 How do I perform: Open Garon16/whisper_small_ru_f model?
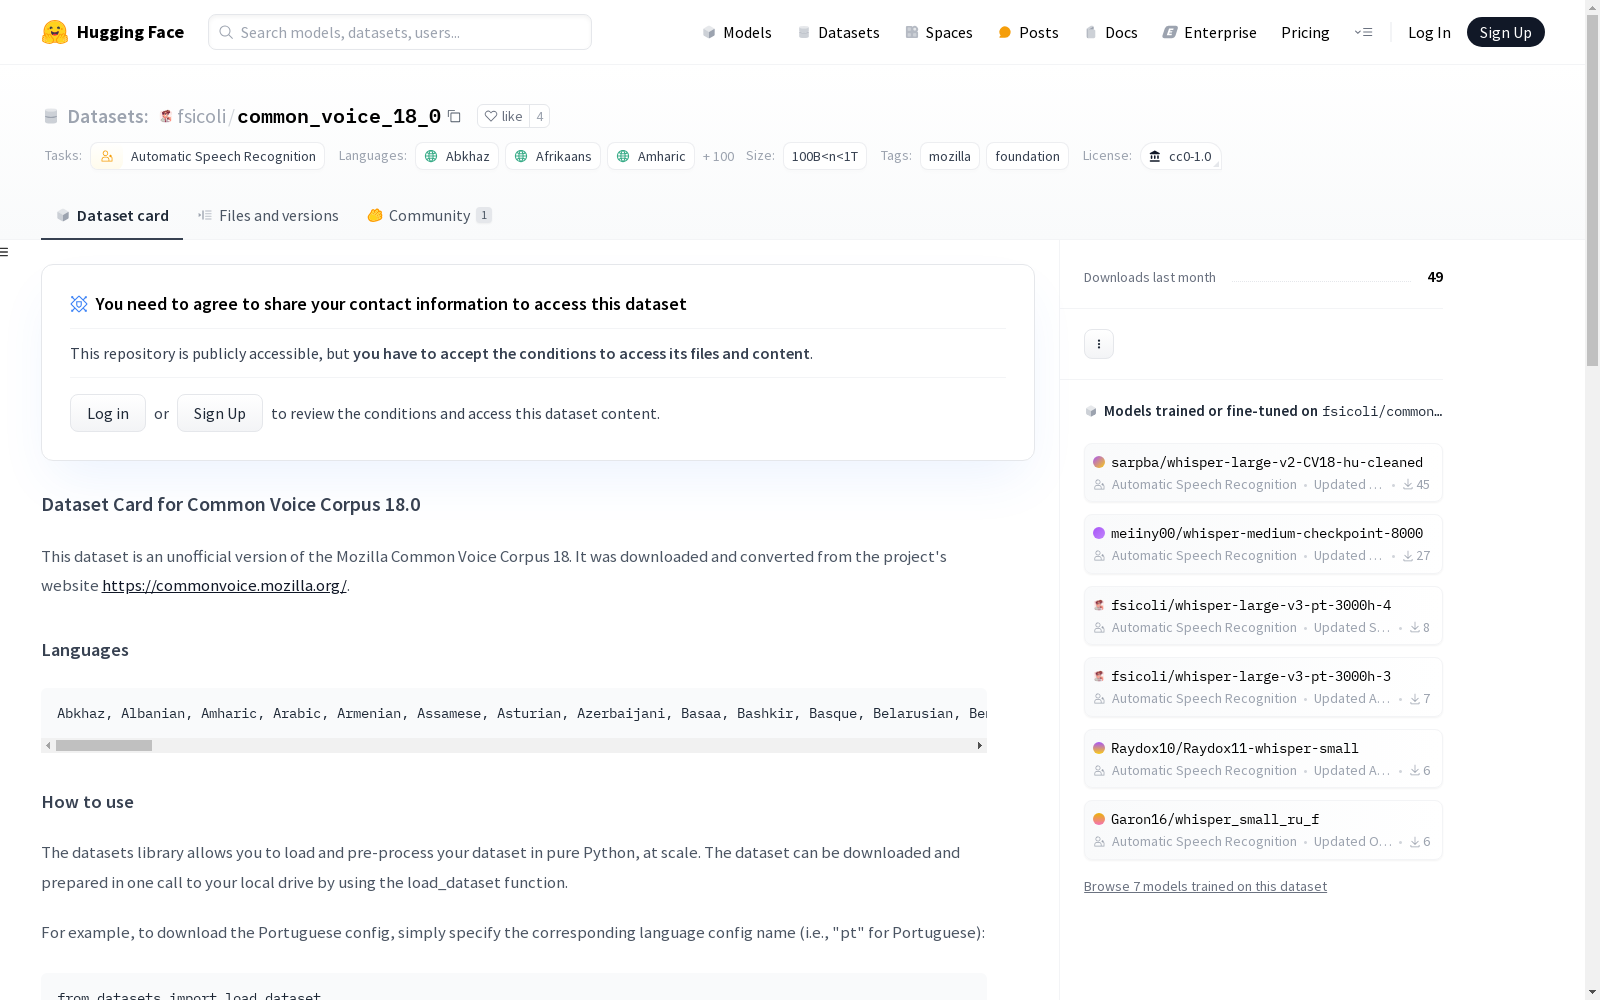tap(1263, 830)
